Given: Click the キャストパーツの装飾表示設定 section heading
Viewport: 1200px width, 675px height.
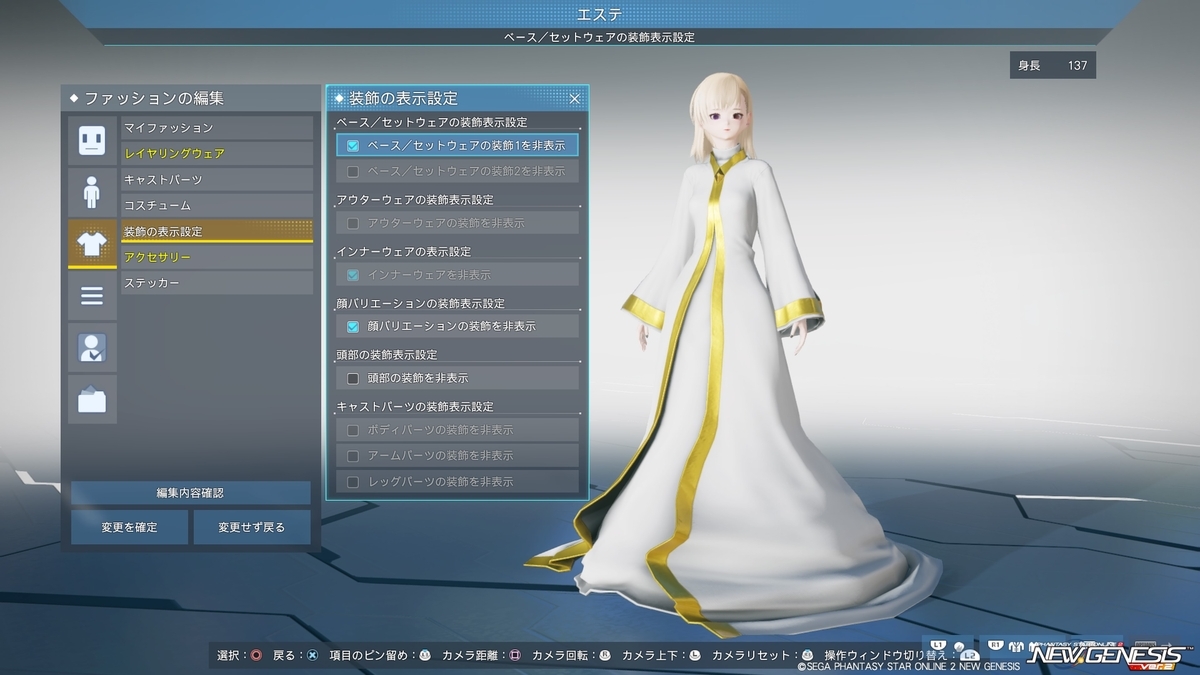Looking at the screenshot, I should point(415,407).
